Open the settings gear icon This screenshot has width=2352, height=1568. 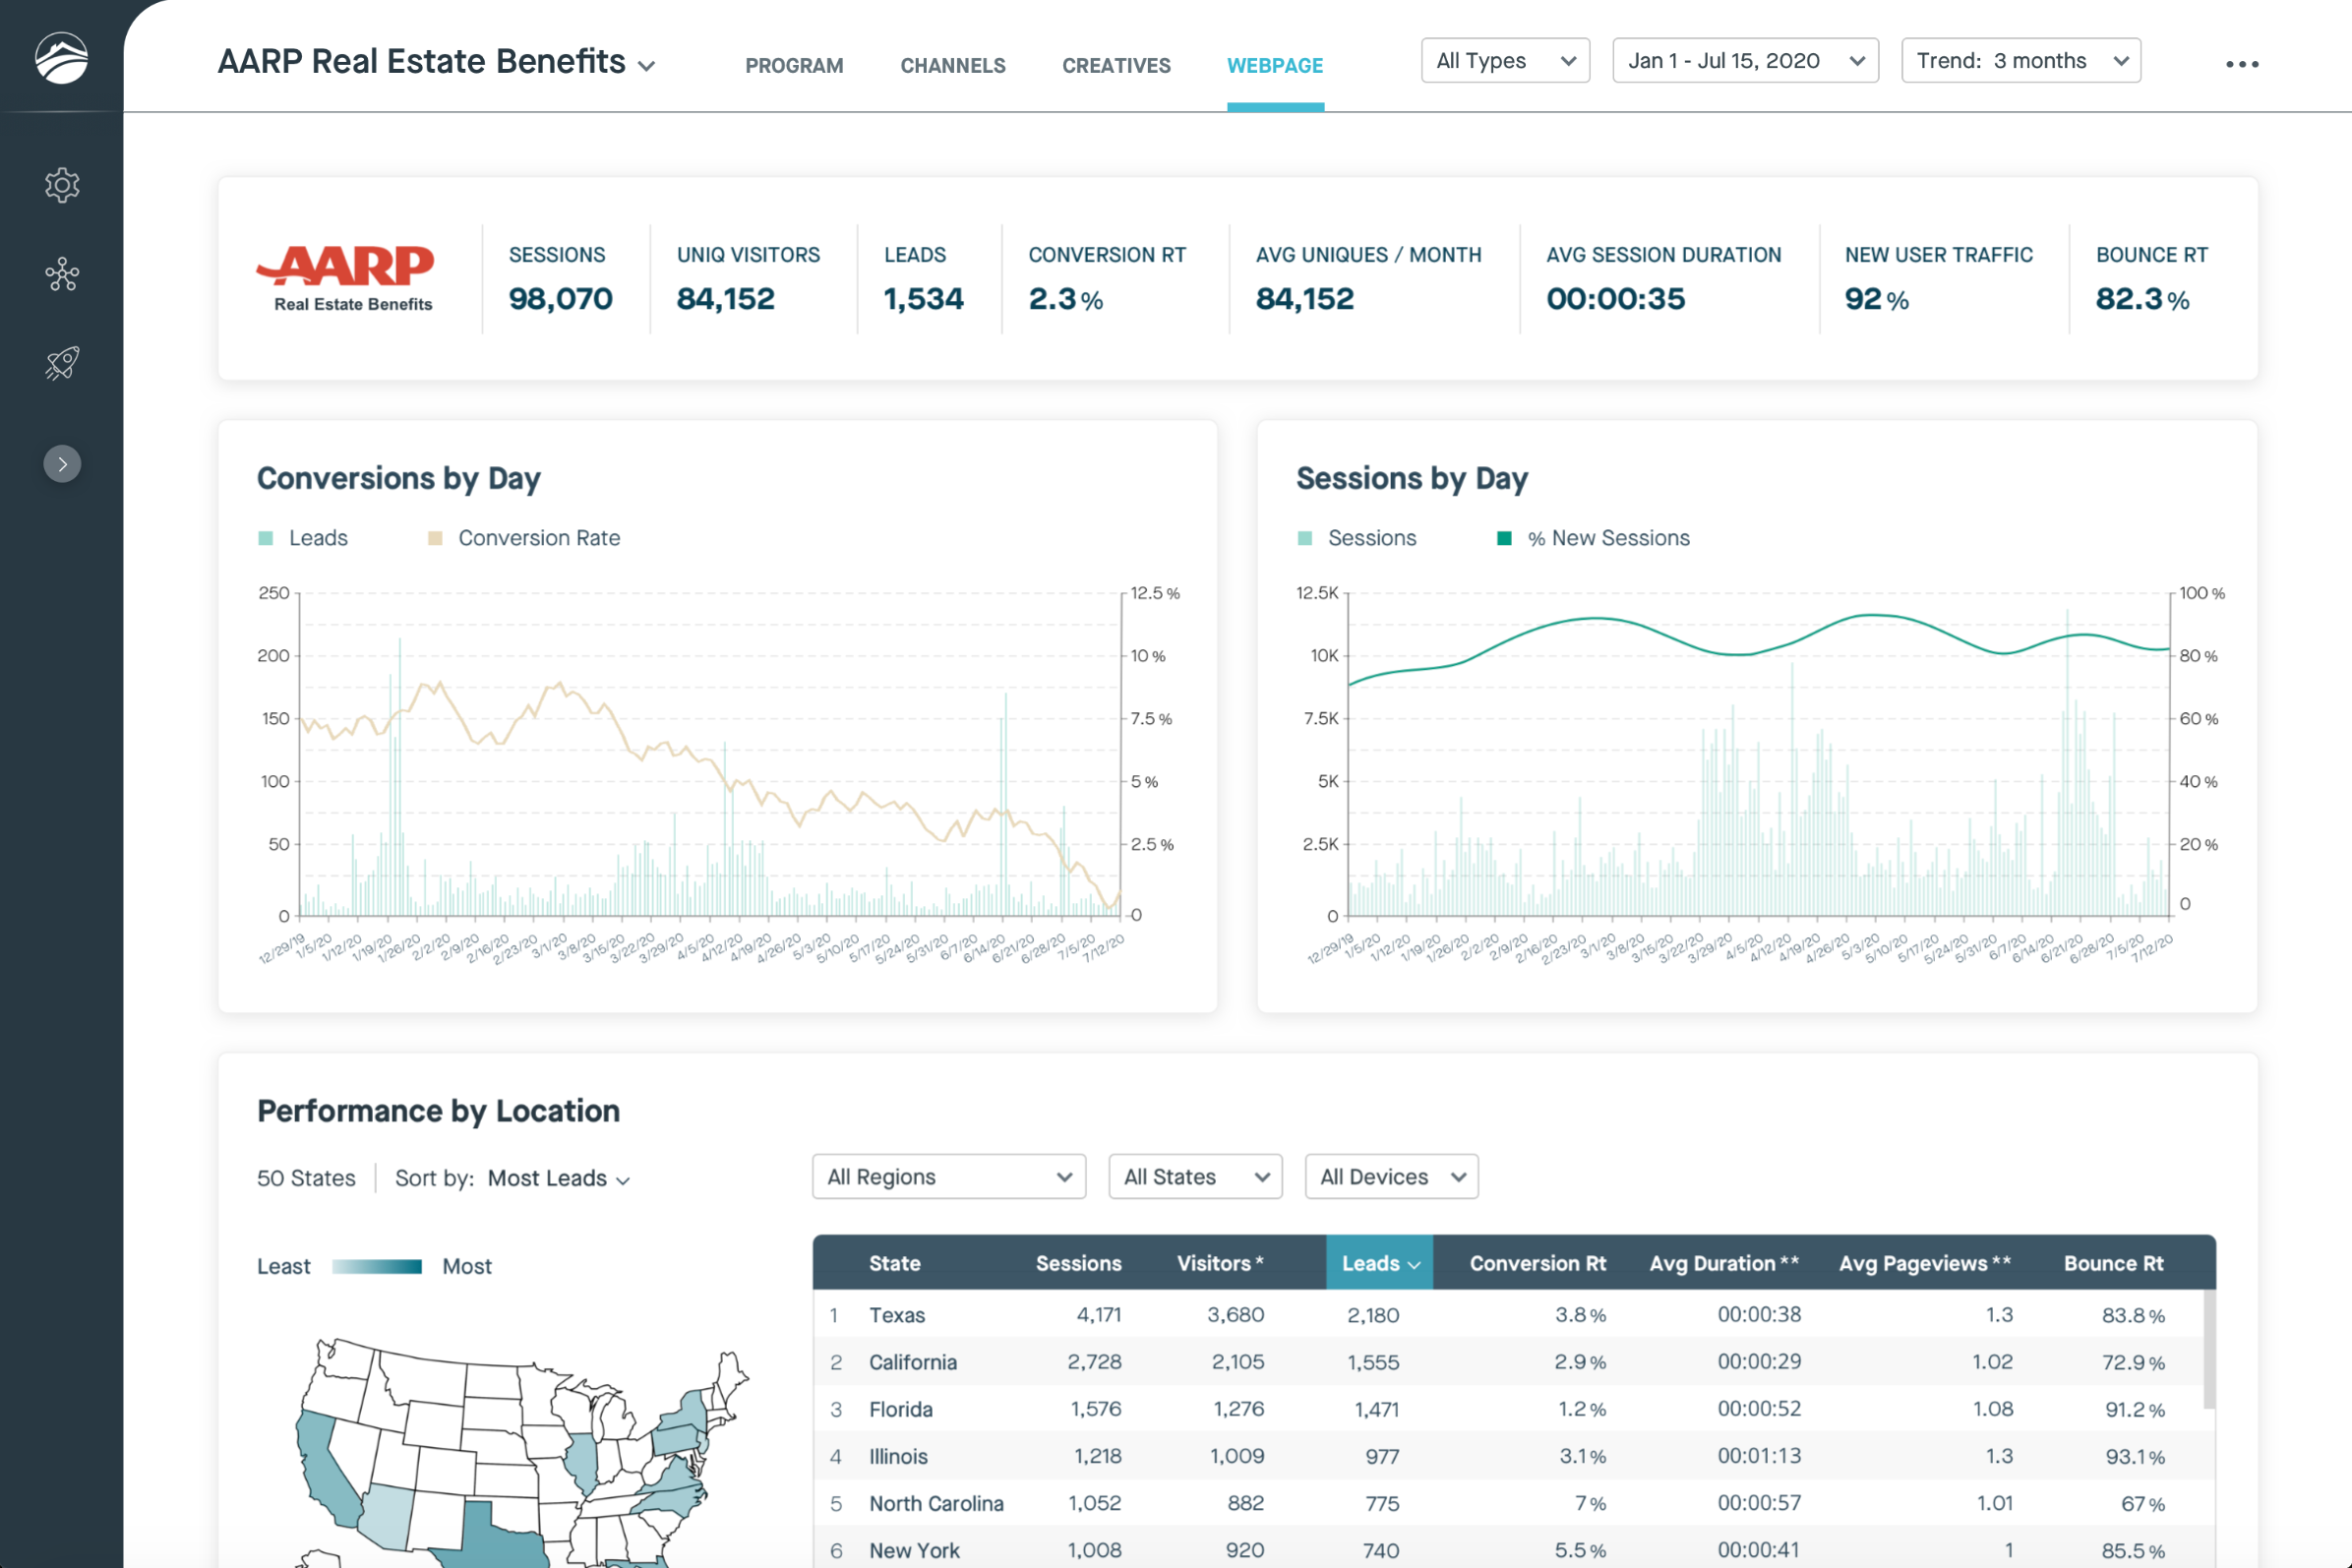click(x=62, y=185)
